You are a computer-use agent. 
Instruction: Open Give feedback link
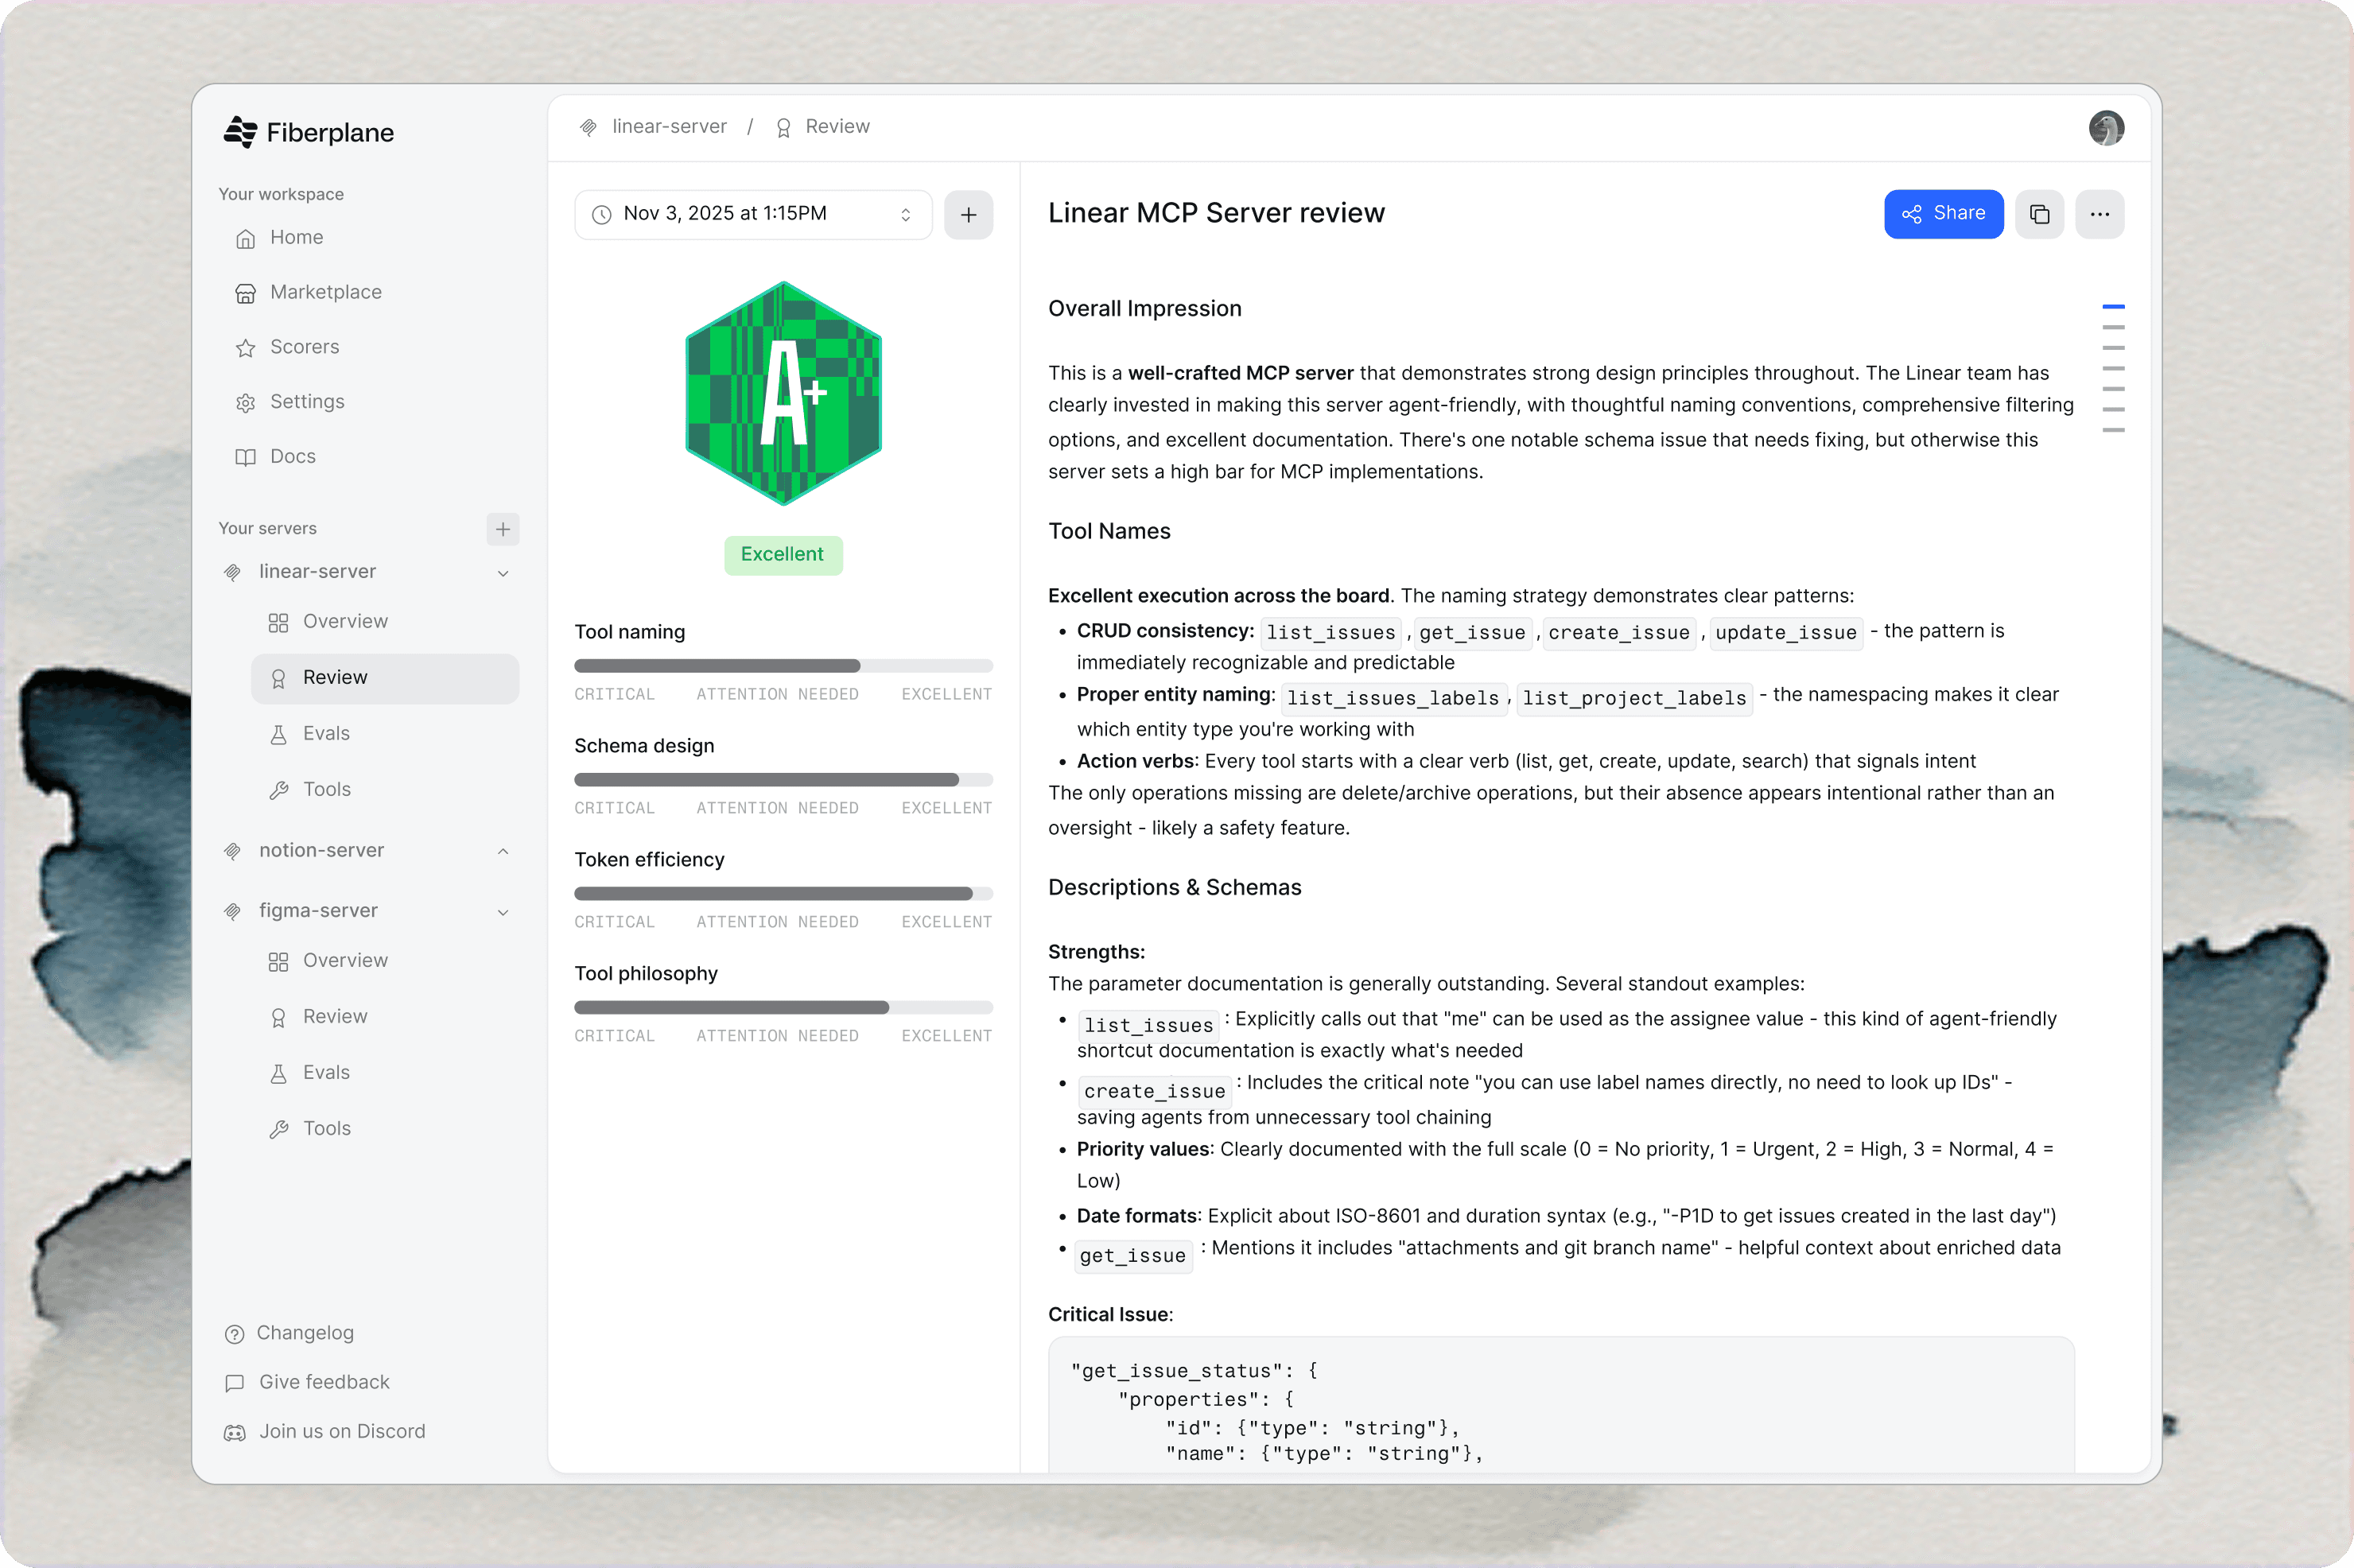[x=323, y=1382]
